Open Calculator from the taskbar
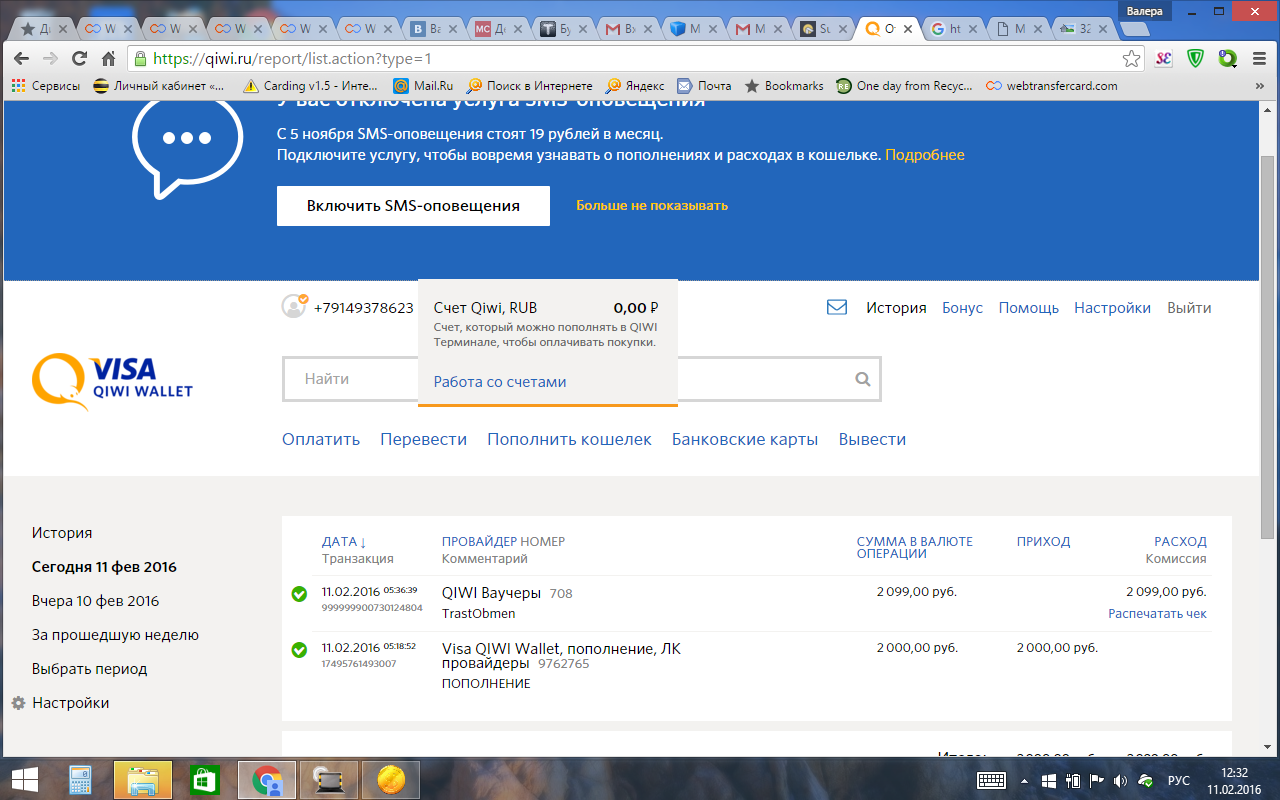1280x800 pixels. click(80, 780)
